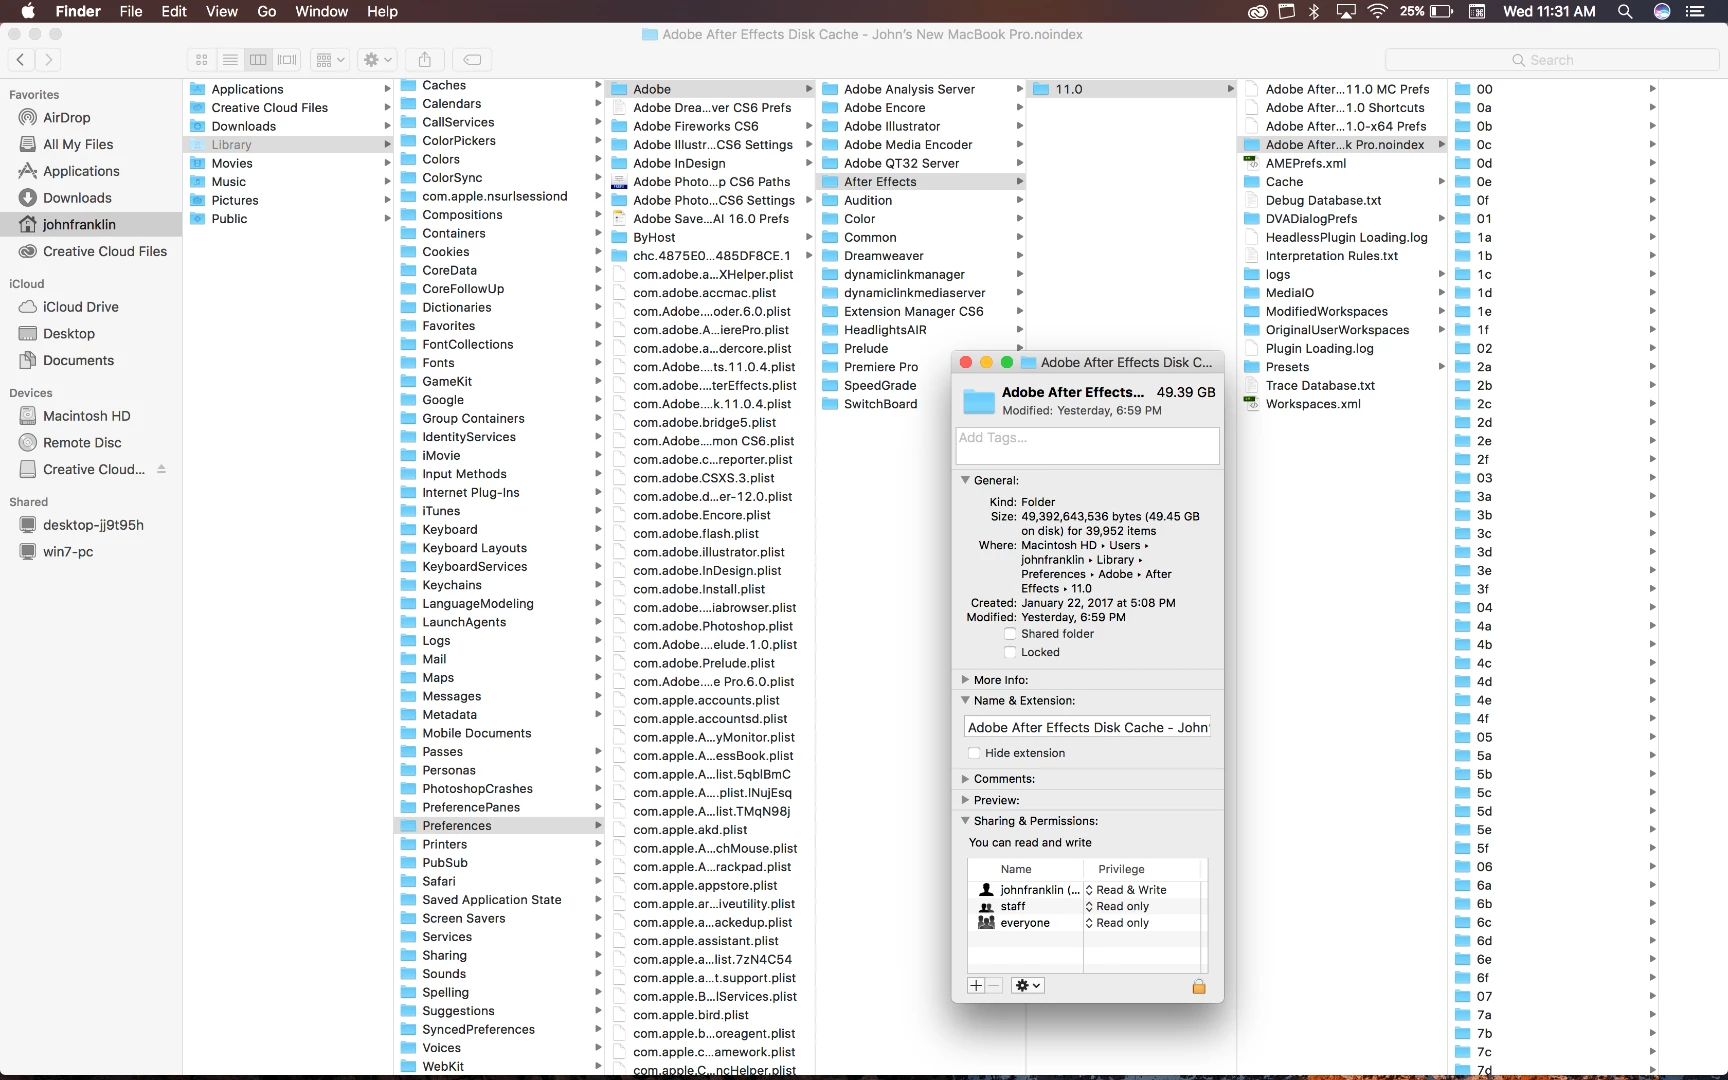Select the 11.0 folder
This screenshot has width=1728, height=1080.
point(1132,89)
